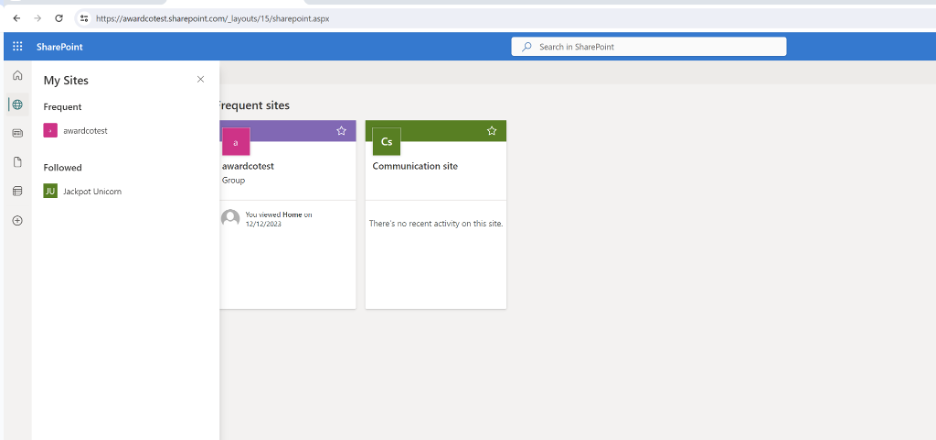This screenshot has height=440, width=936.
Task: Open the News icon in left rail
Action: coord(17,133)
